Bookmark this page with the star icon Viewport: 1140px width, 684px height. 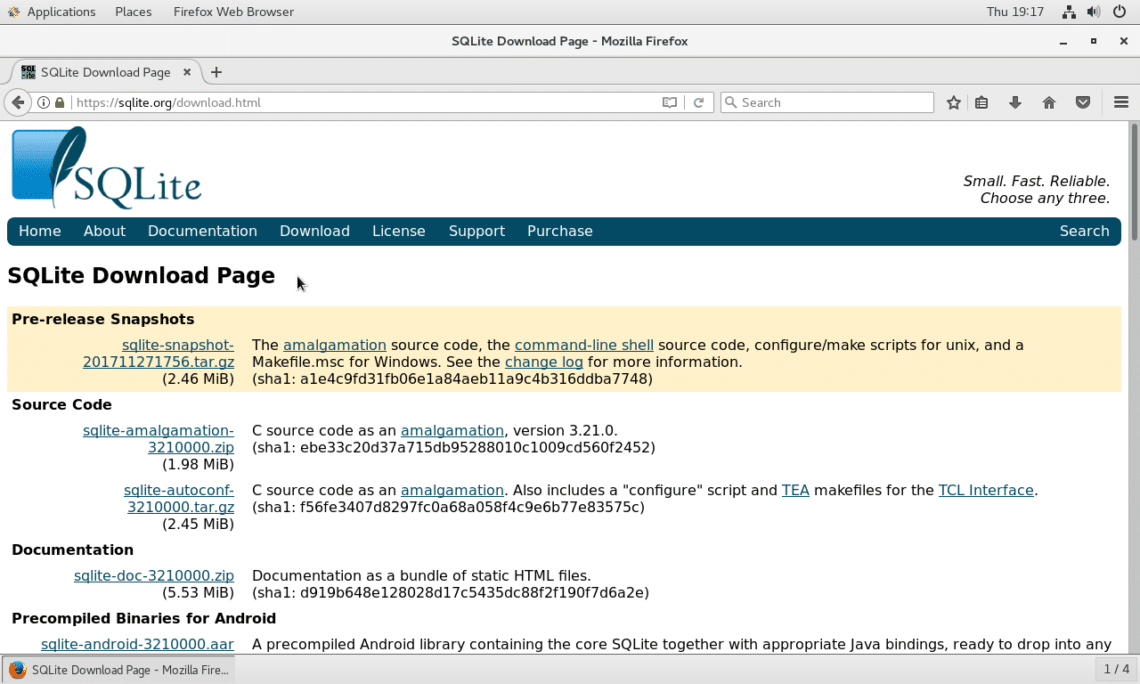(x=954, y=102)
